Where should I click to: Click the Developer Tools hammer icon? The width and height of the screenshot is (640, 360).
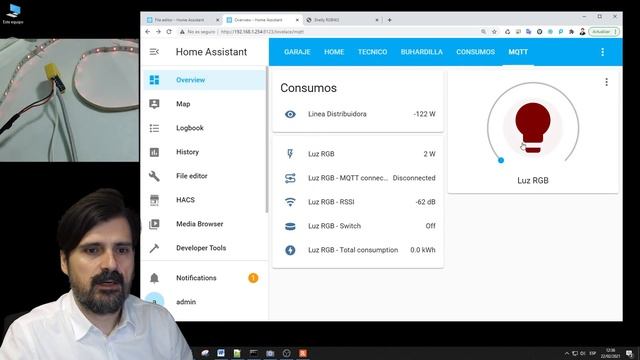click(x=154, y=248)
